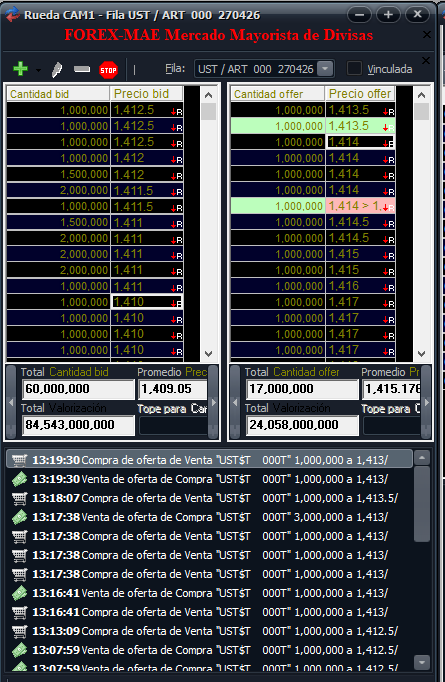Click the cart icon of the 13:16:41 Compra row
The height and width of the screenshot is (682, 445).
coord(20,612)
